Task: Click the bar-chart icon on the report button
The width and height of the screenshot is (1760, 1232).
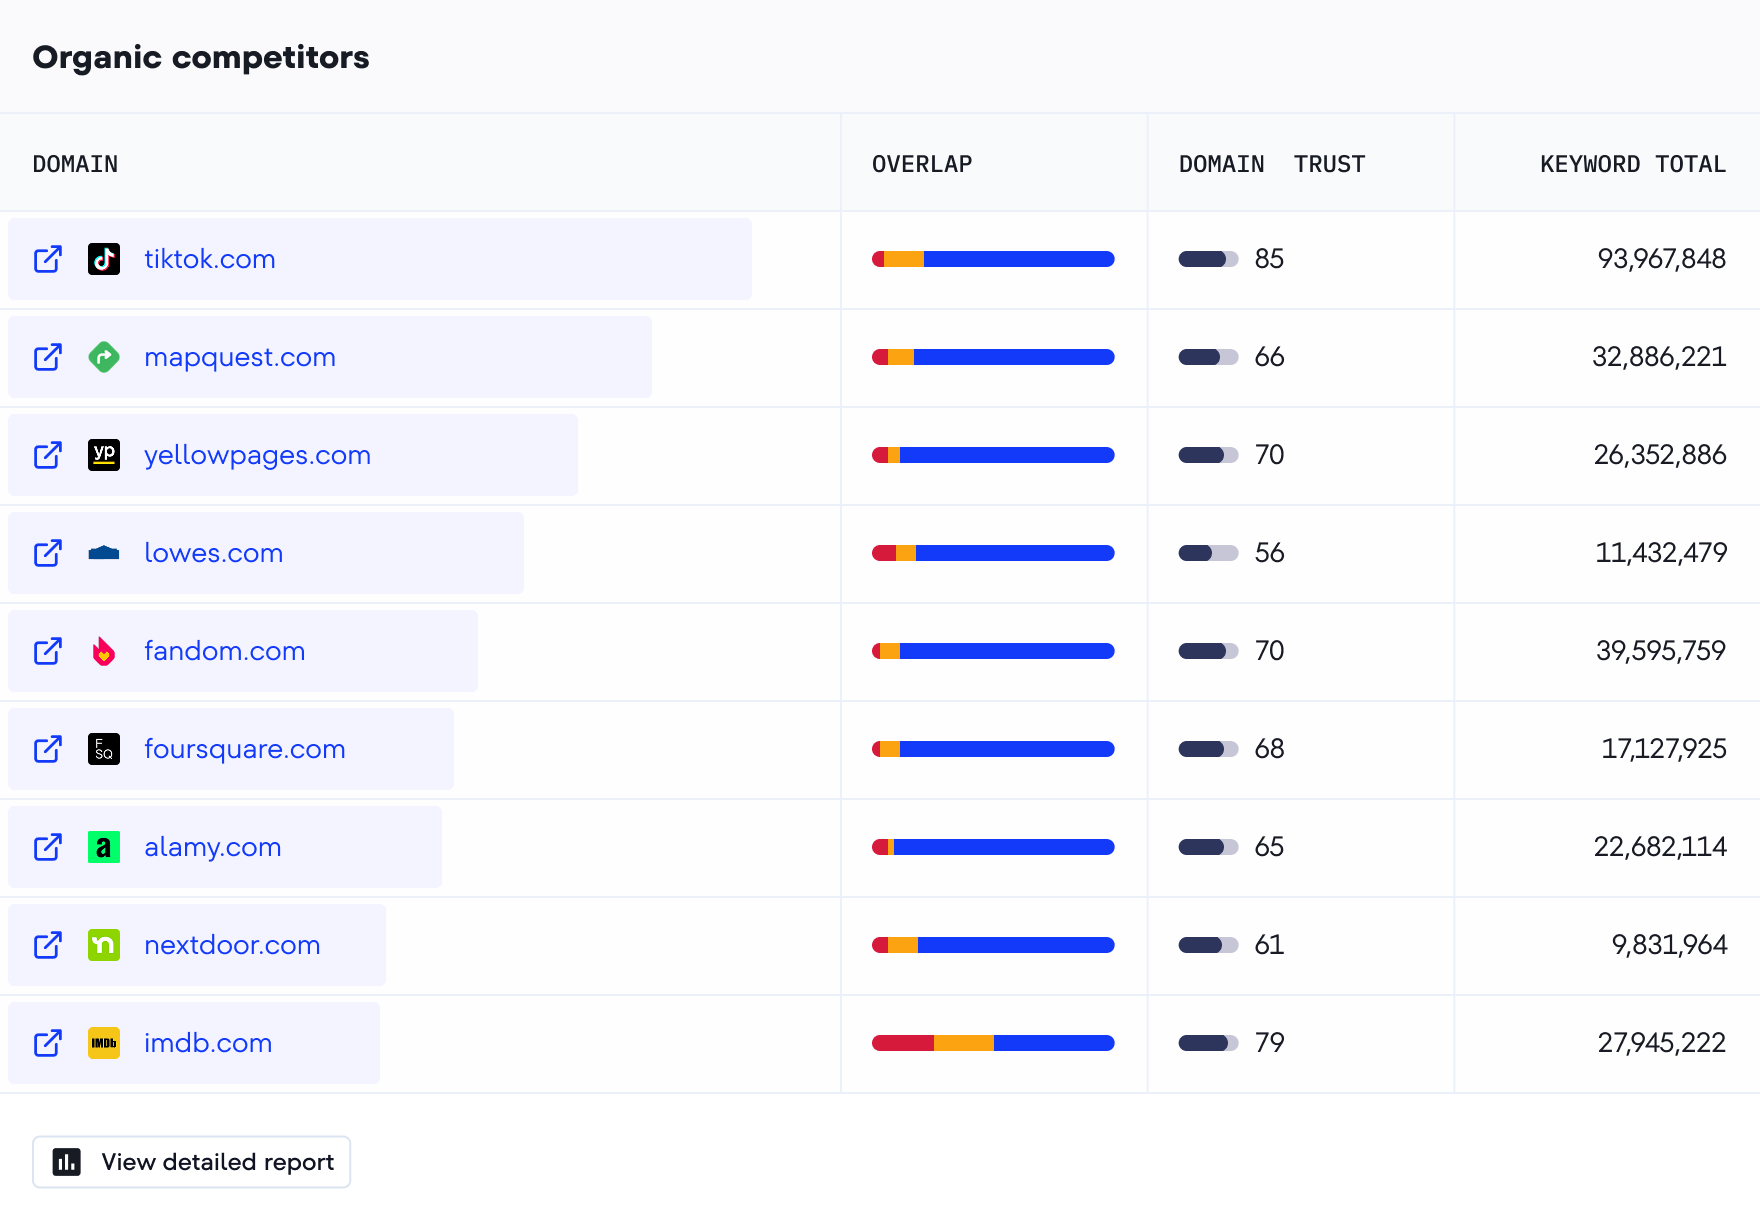Action: click(66, 1162)
